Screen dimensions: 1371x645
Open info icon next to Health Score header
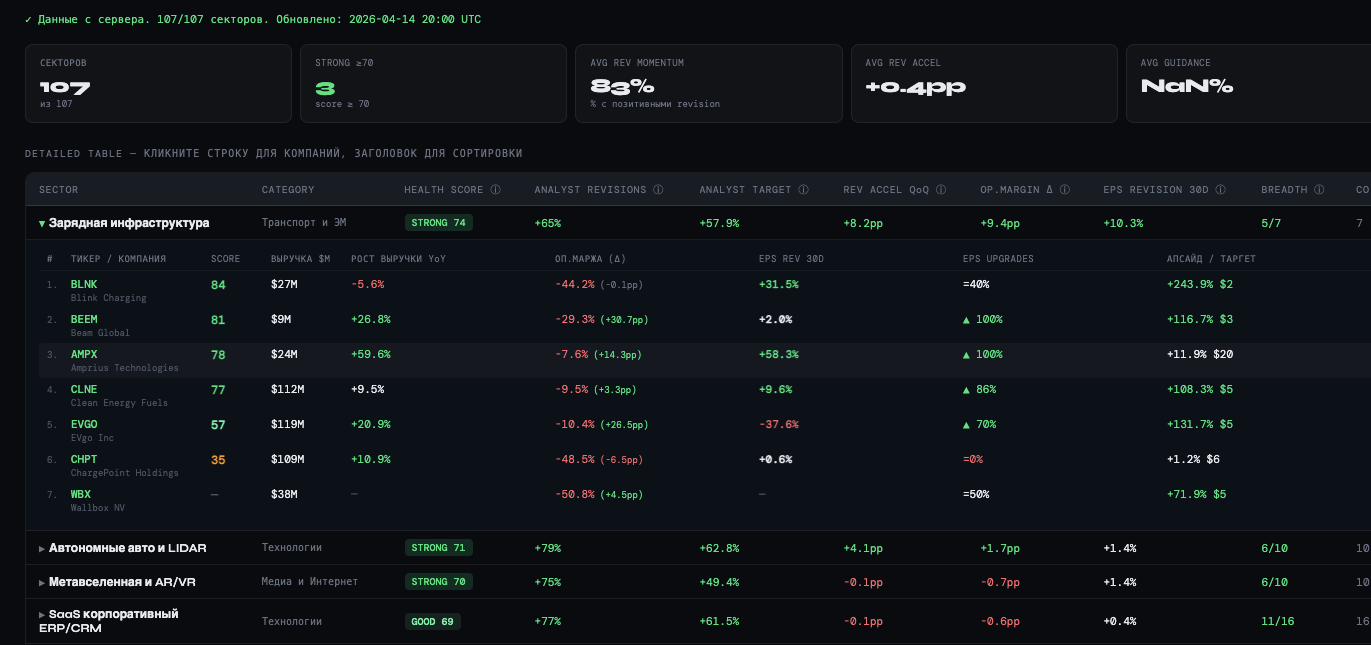(x=495, y=189)
